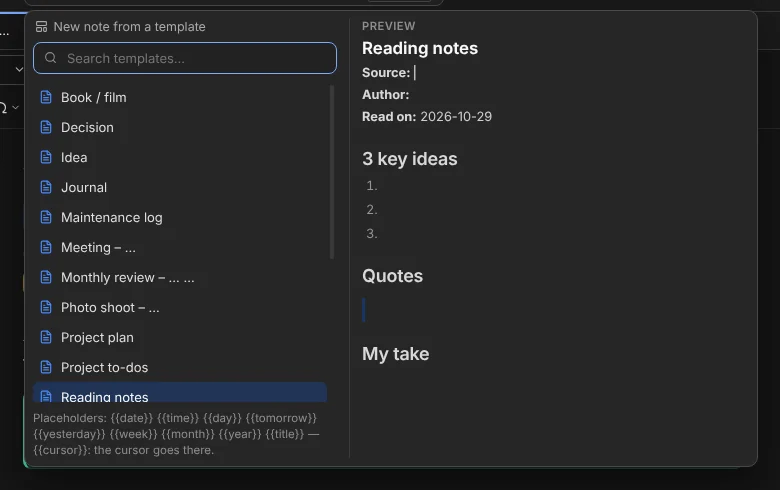Click list item number 1 in preview
Viewport: 780px width, 490px height.
(x=372, y=186)
